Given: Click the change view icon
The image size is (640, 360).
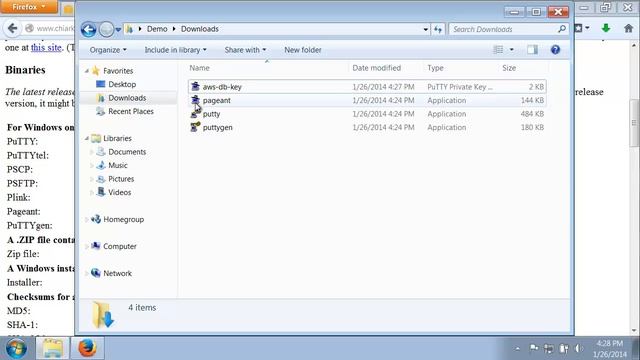Looking at the screenshot, I should [x=498, y=50].
